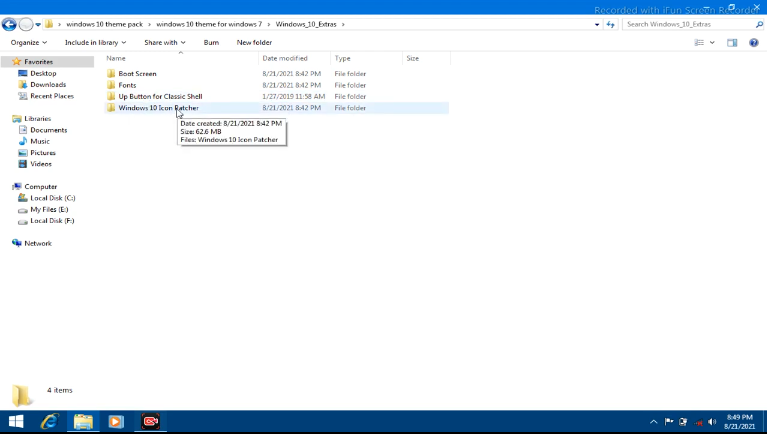Expand chevron after Windows_10_Extras breadcrumb
Image resolution: width=767 pixels, height=434 pixels.
tap(343, 24)
